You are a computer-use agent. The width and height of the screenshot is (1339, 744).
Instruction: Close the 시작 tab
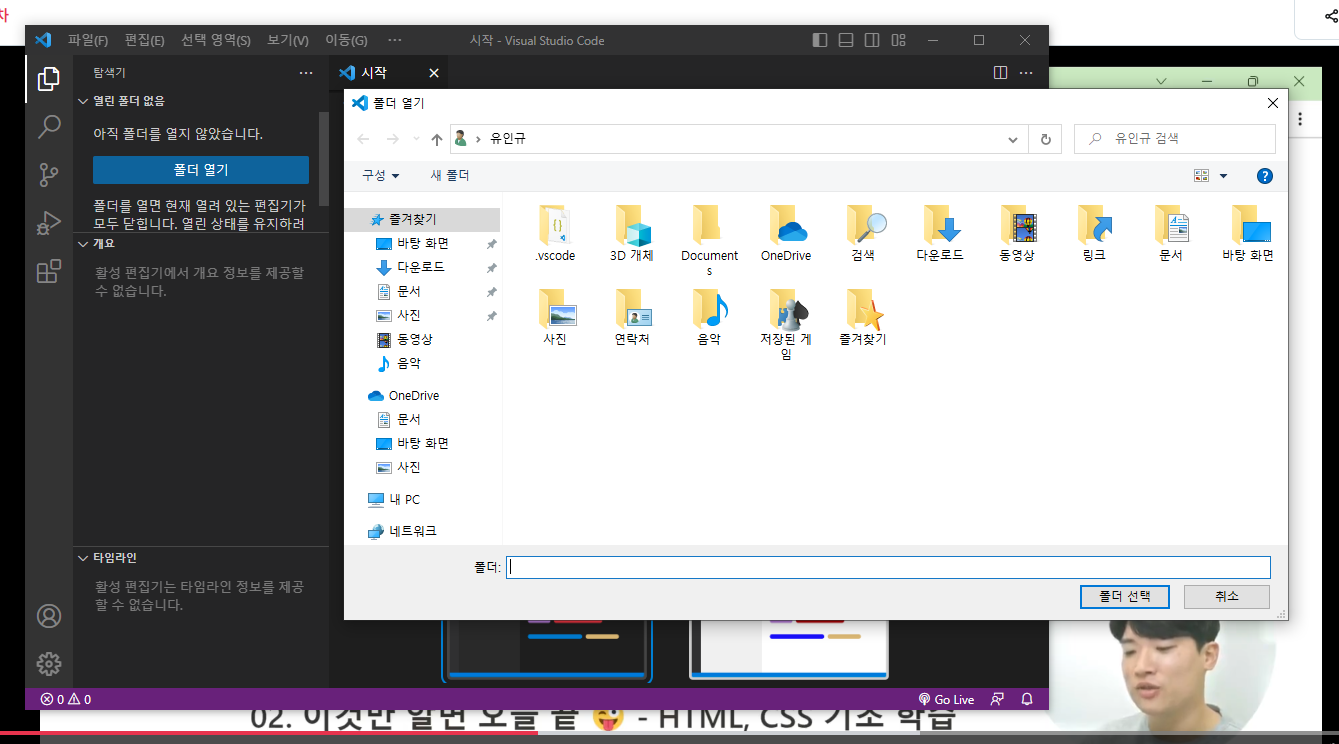(x=434, y=73)
